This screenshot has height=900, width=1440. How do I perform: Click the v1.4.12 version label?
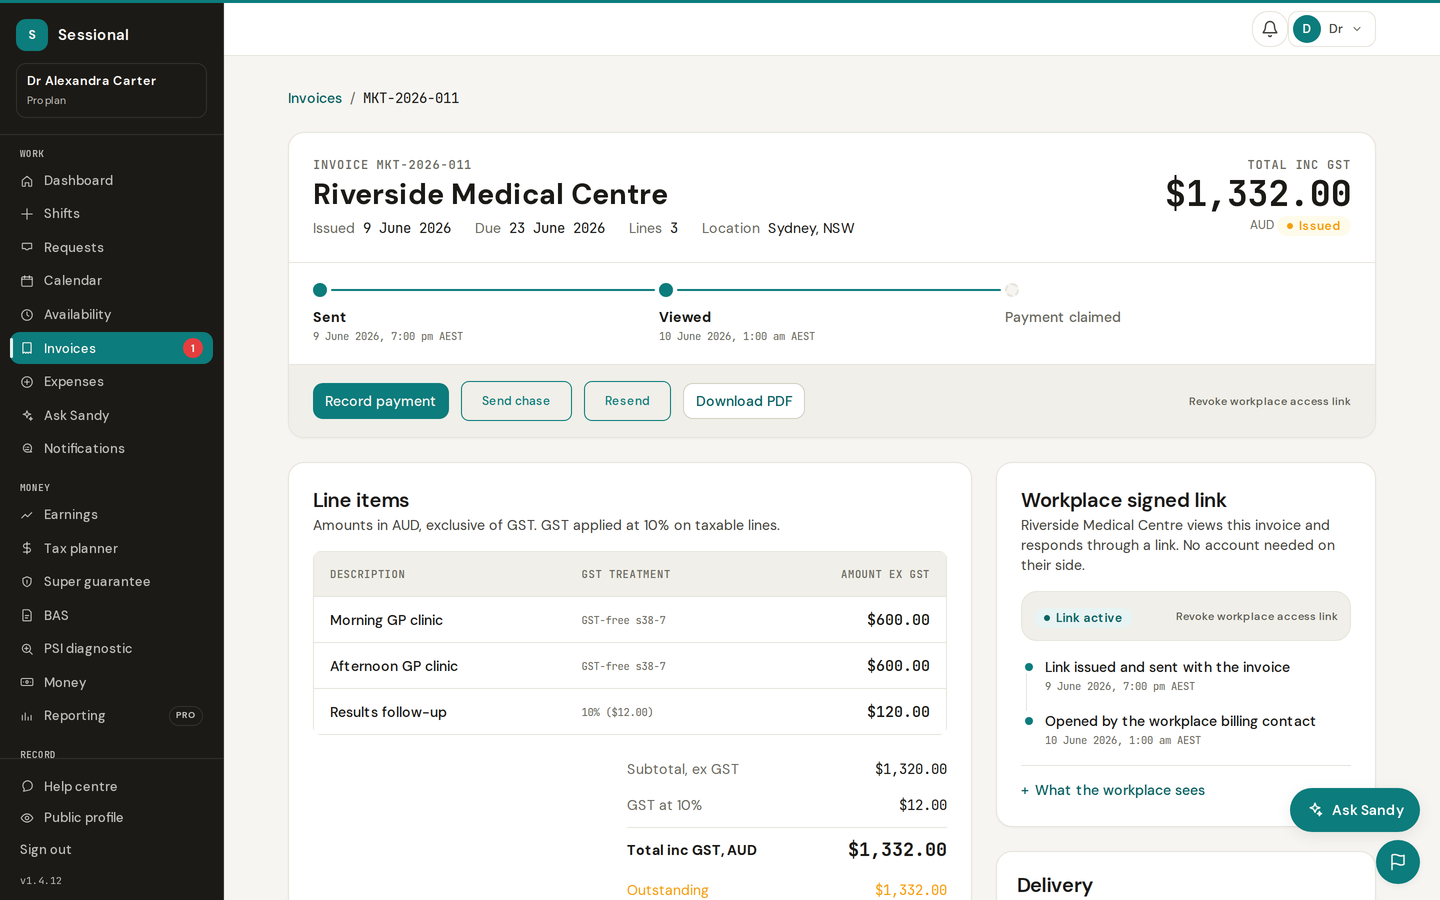41,881
